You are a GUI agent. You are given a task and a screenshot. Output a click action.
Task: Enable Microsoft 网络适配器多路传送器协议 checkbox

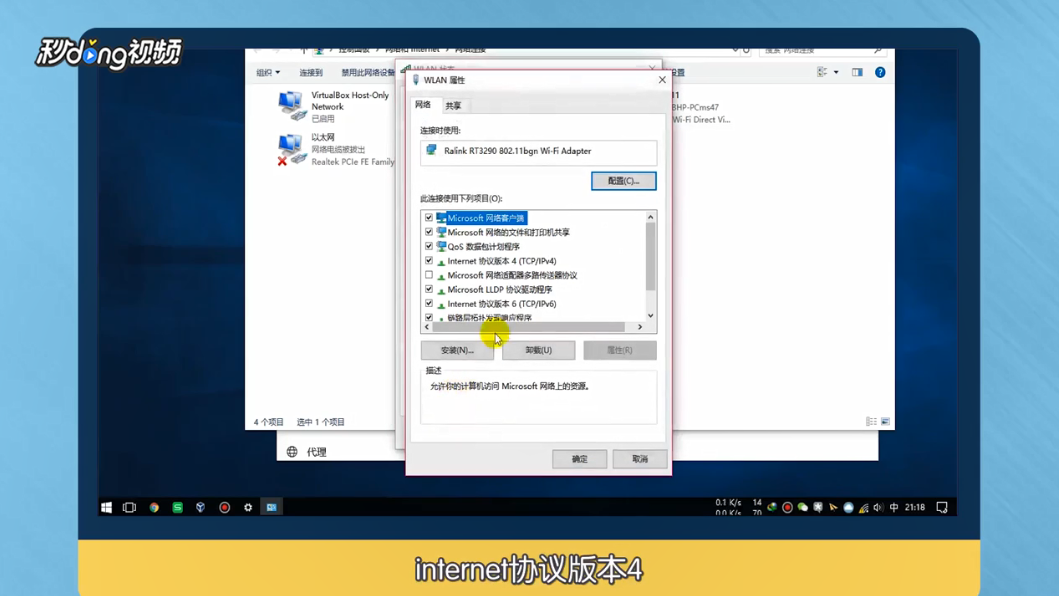429,275
